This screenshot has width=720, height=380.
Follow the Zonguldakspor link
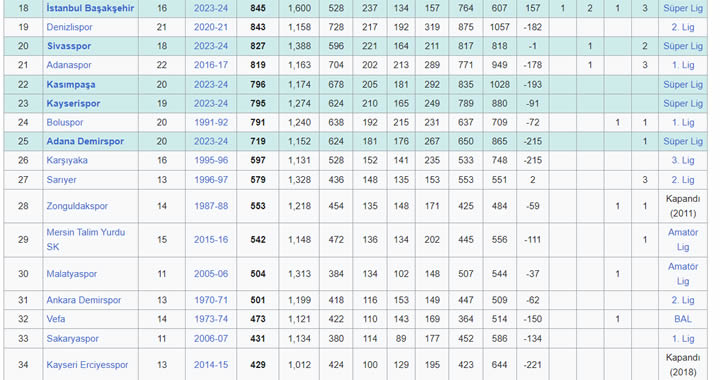(x=77, y=206)
